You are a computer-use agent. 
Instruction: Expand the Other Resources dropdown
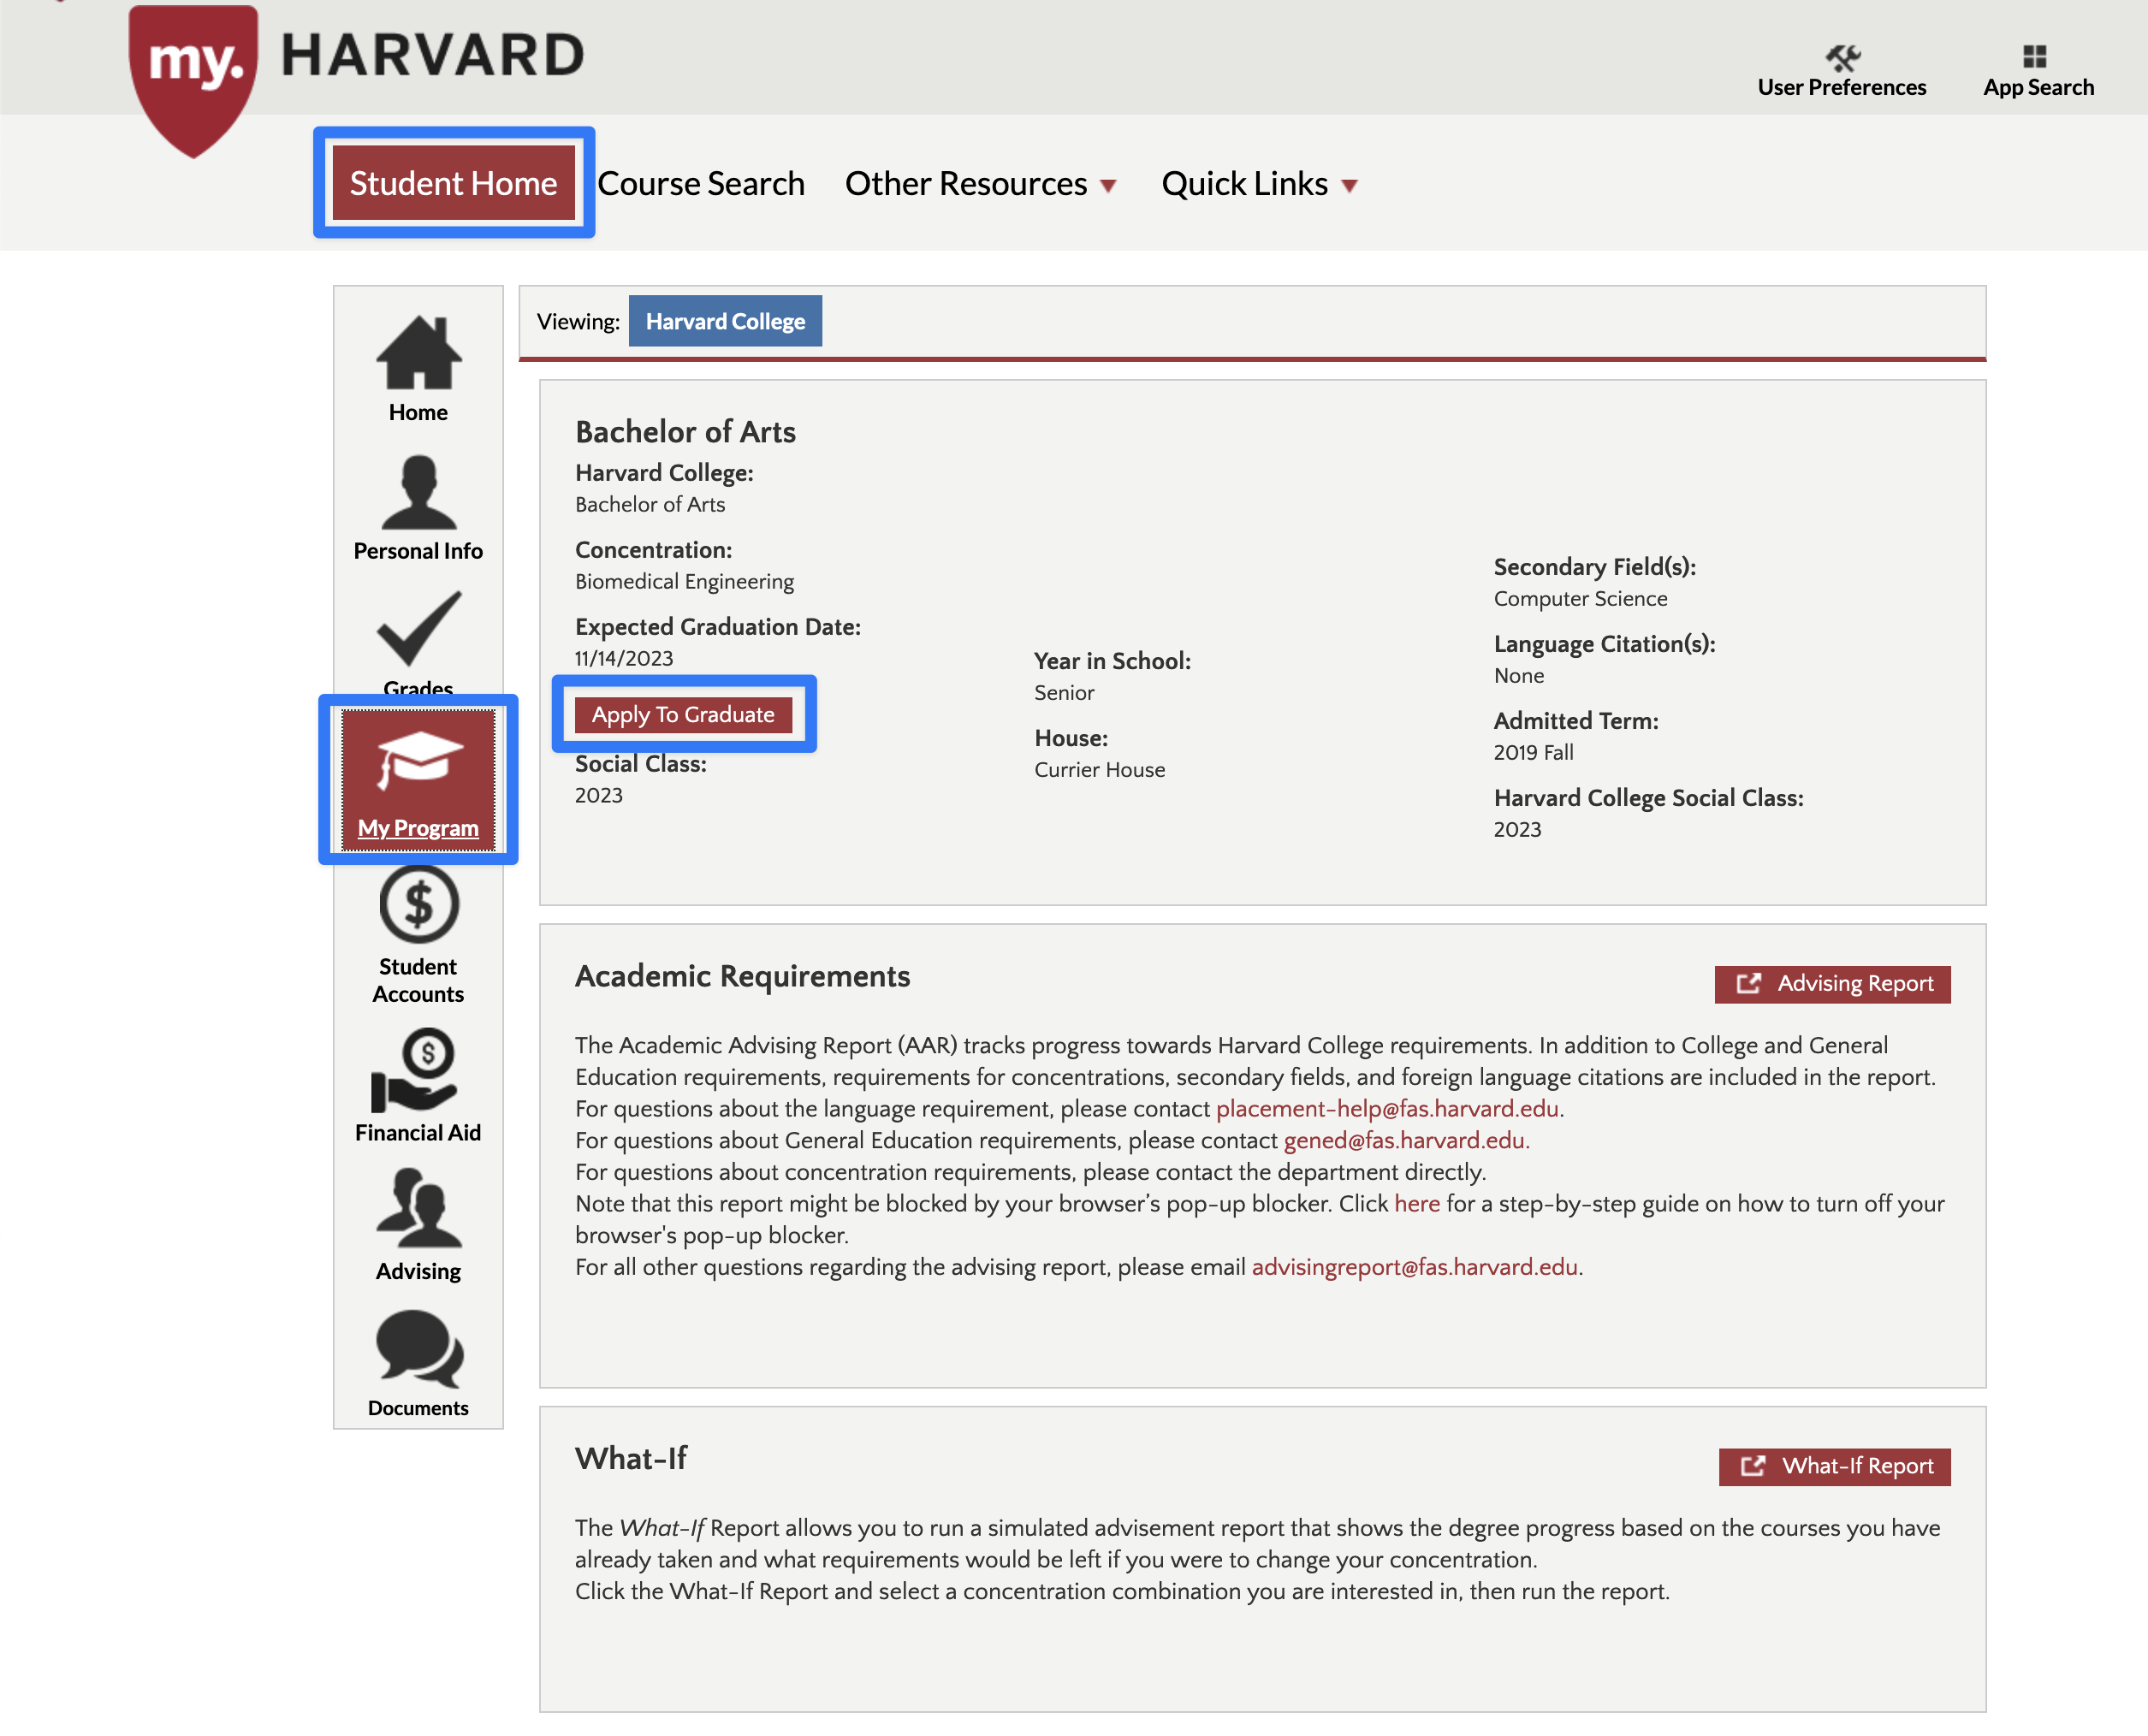pos(979,184)
